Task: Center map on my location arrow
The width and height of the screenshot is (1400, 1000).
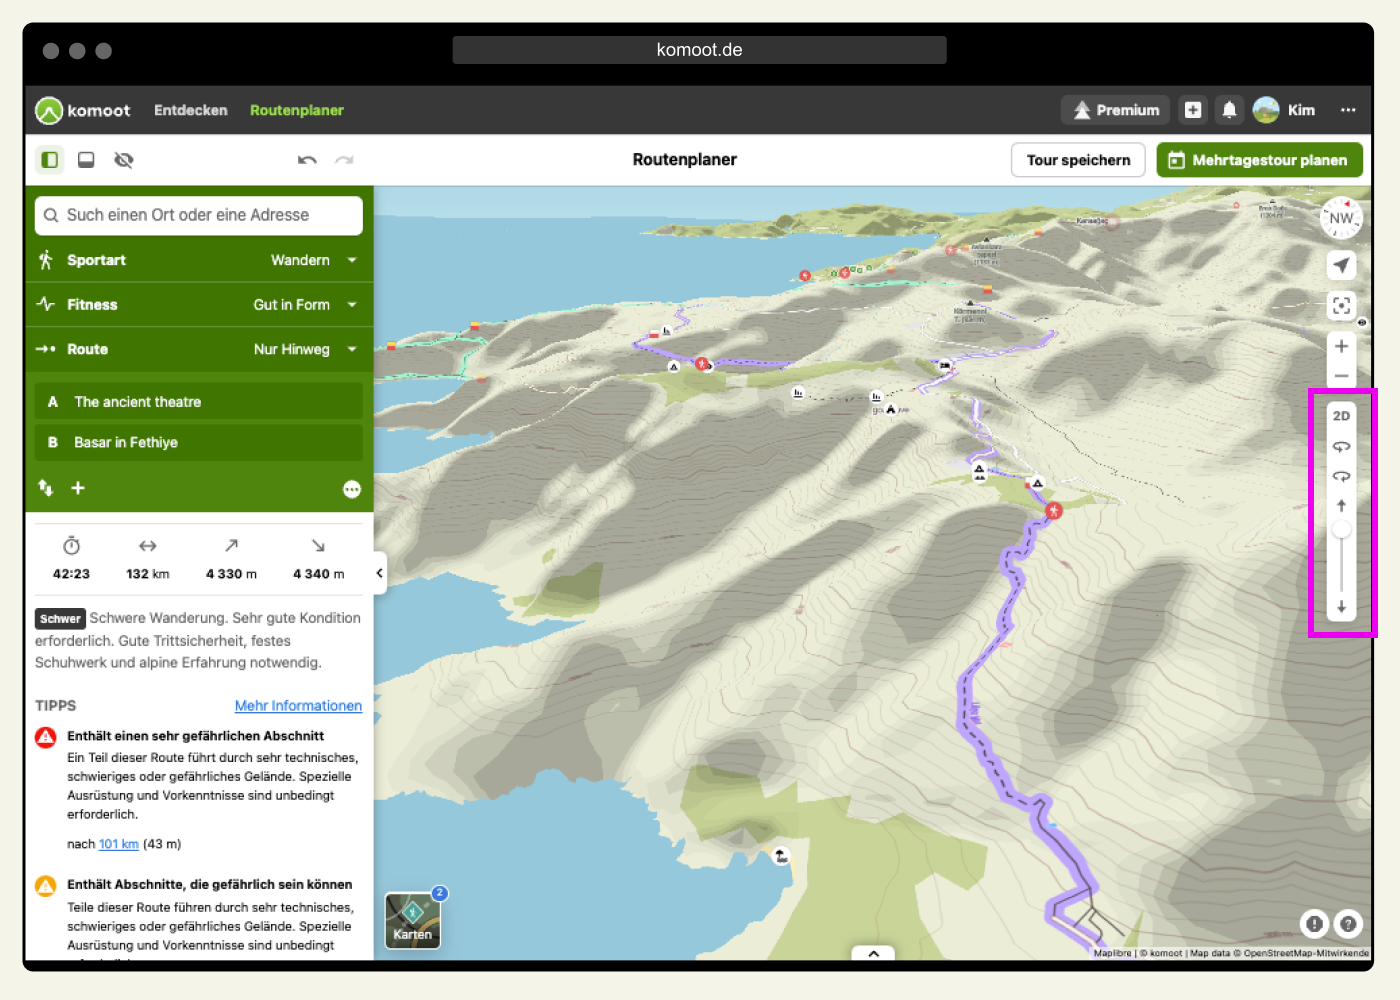Action: (x=1342, y=265)
